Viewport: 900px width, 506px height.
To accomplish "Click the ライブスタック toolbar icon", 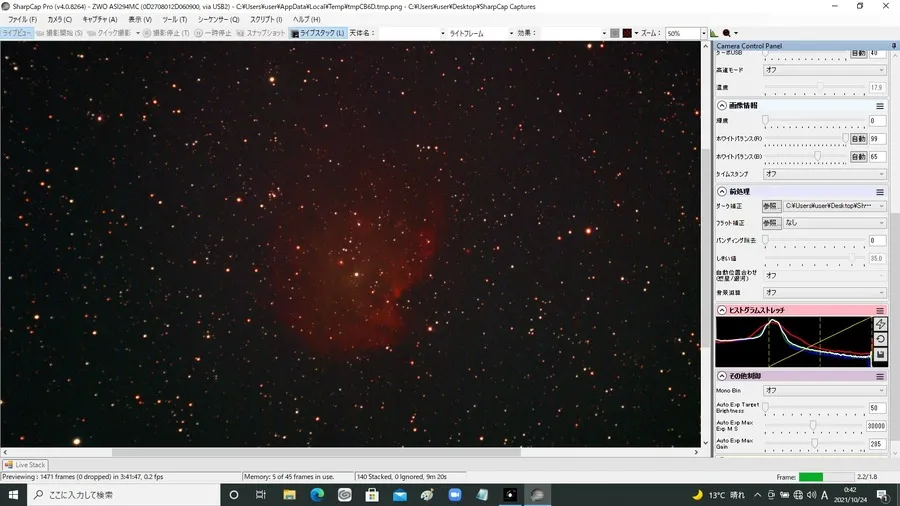I will [x=317, y=33].
